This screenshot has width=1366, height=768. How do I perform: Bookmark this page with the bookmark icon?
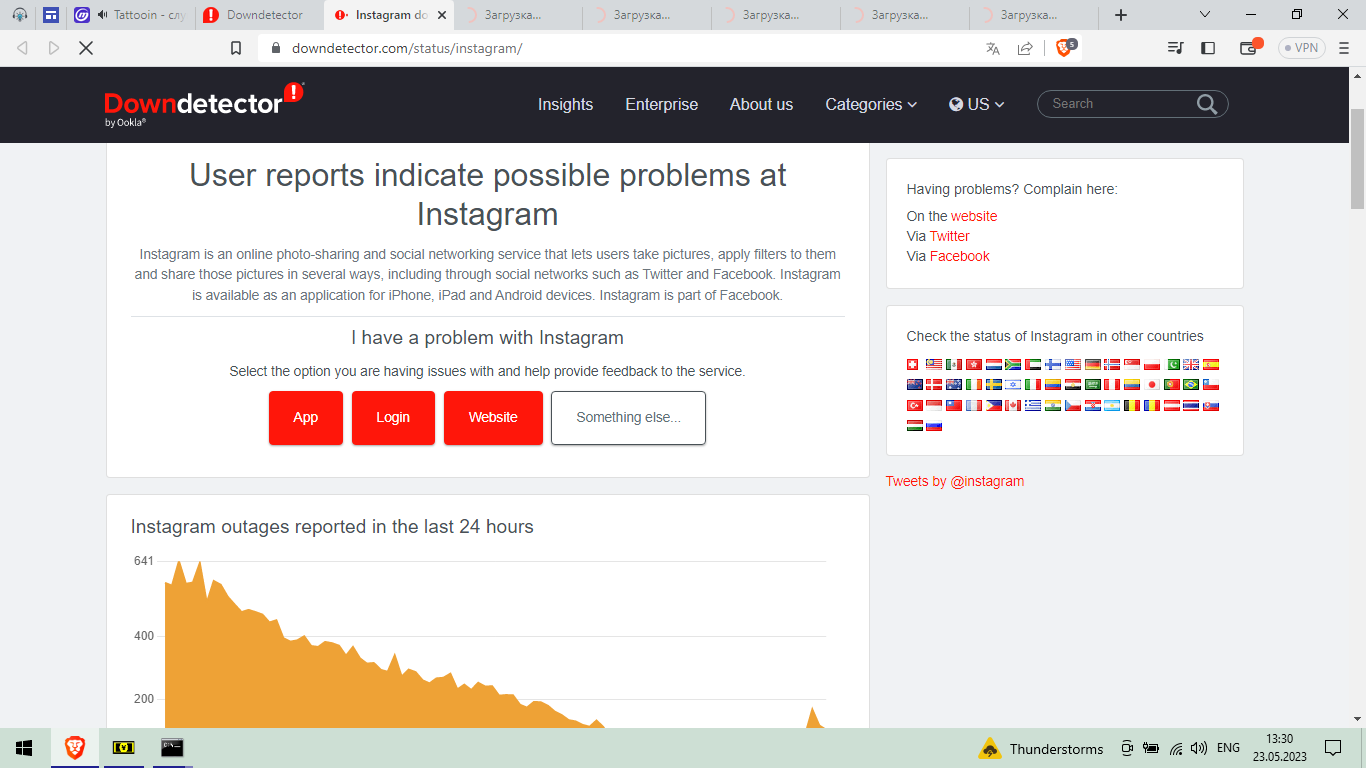tap(236, 48)
